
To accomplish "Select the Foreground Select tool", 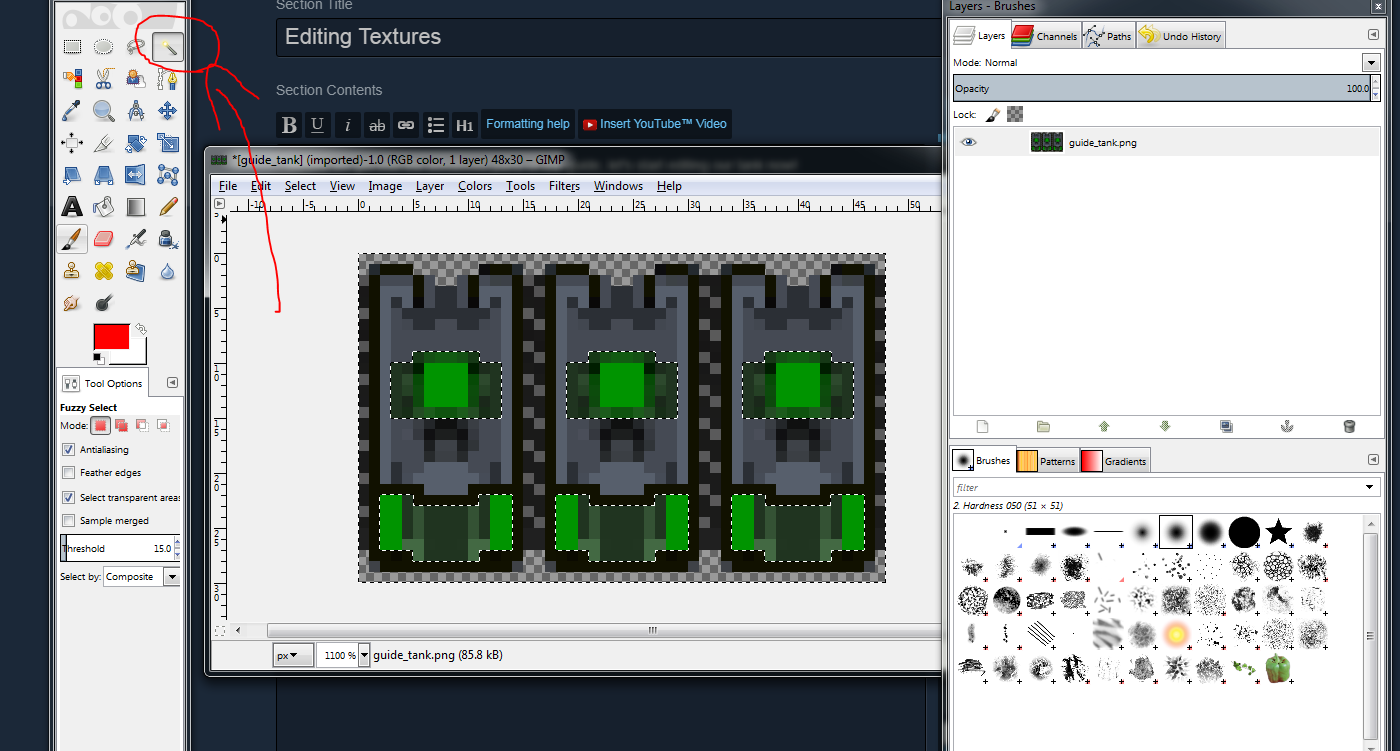I will pyautogui.click(x=136, y=78).
